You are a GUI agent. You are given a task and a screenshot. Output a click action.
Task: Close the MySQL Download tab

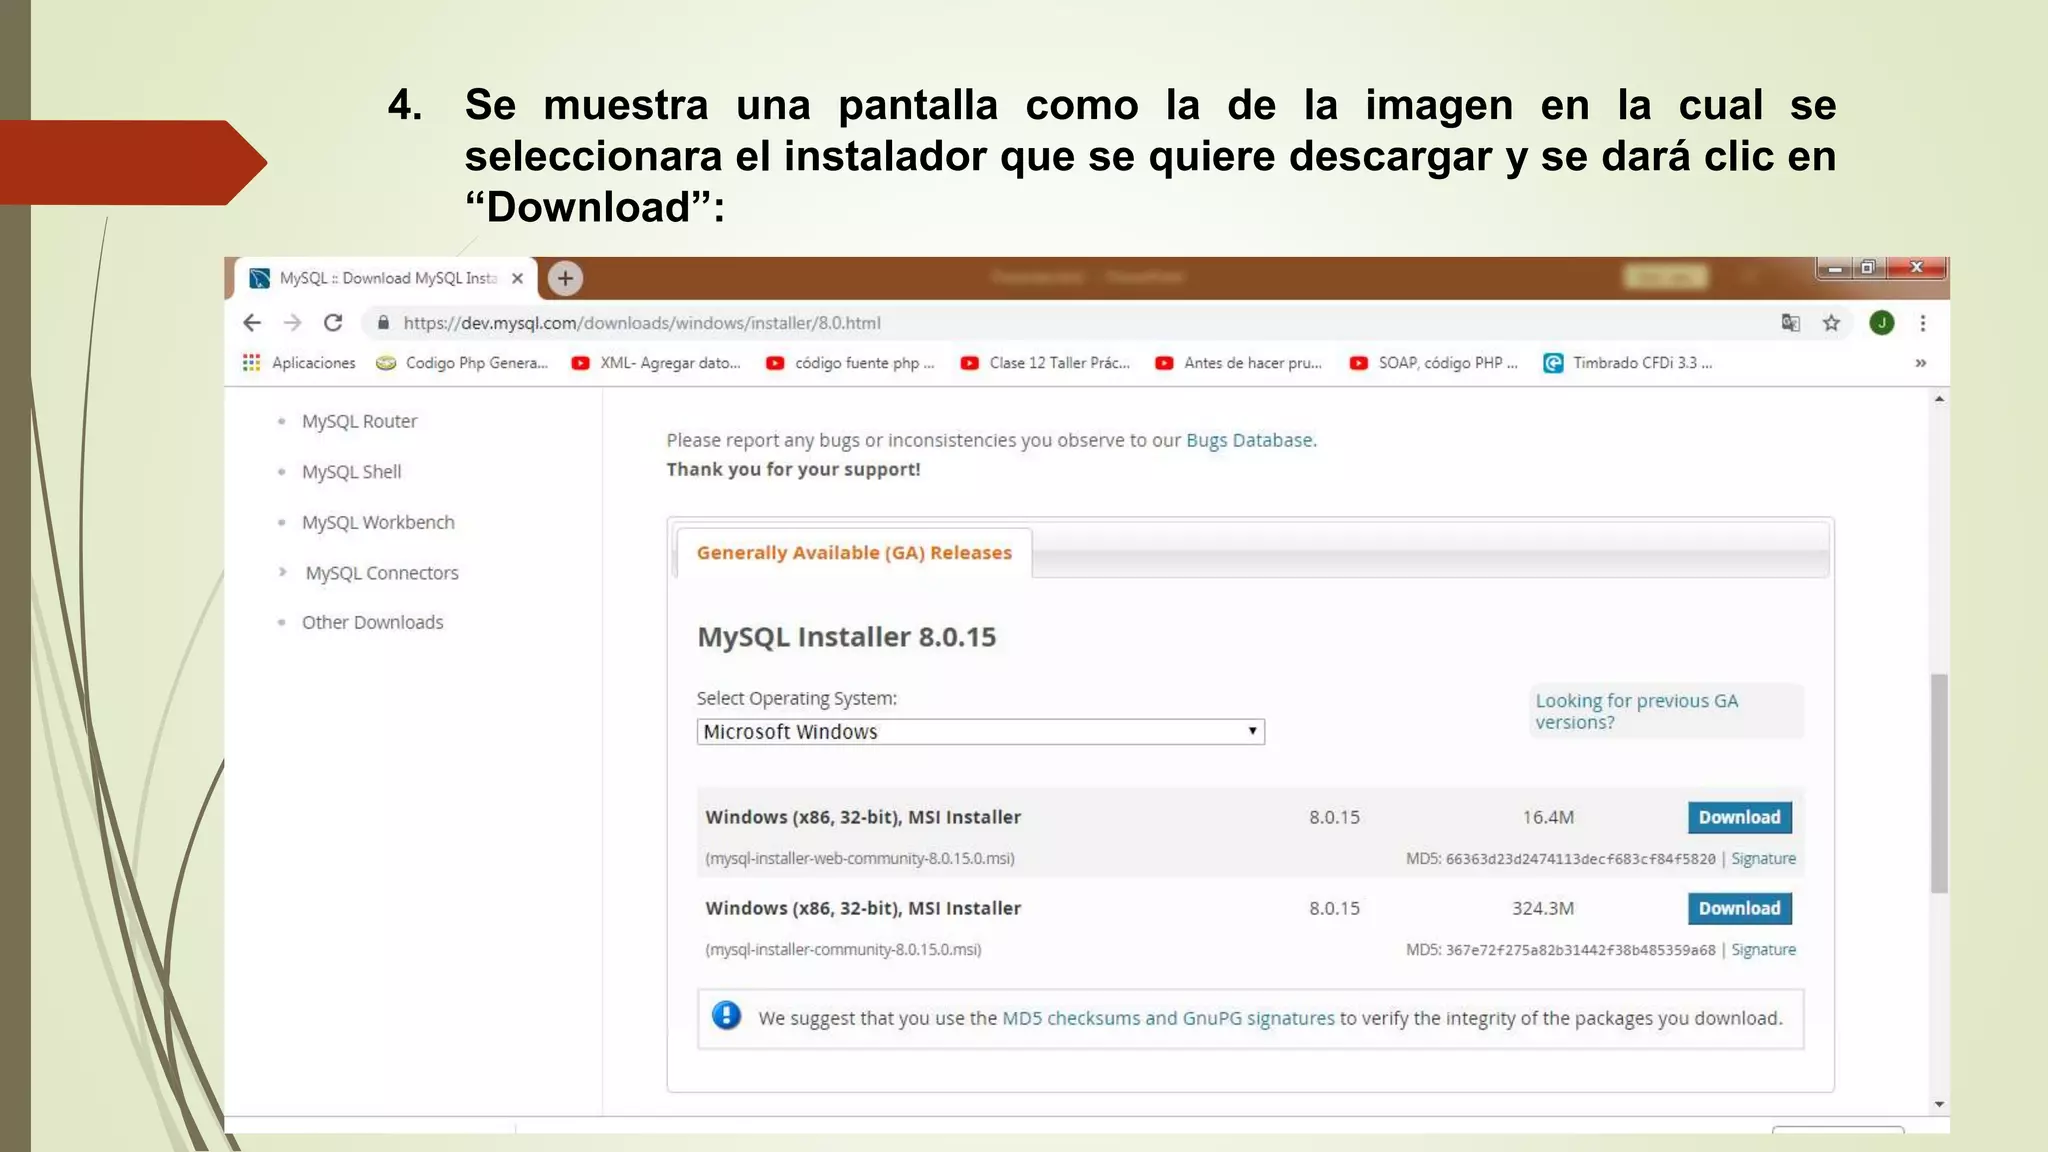(x=517, y=279)
